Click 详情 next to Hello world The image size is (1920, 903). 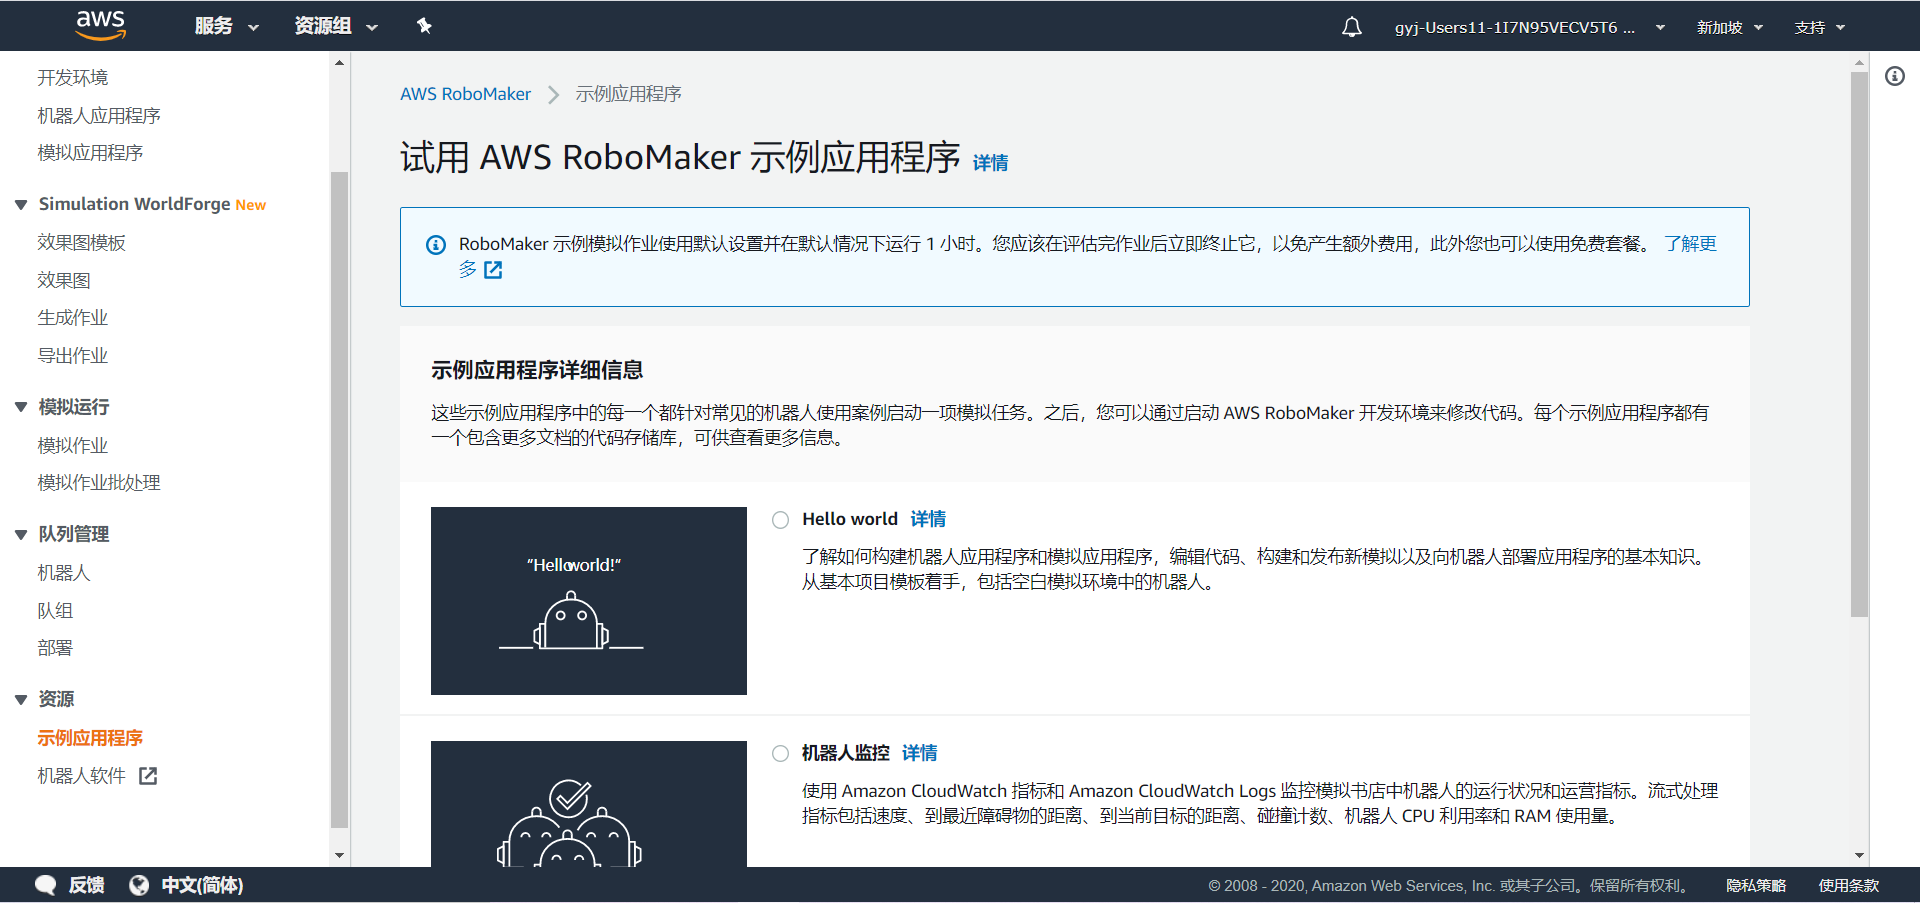click(x=928, y=519)
